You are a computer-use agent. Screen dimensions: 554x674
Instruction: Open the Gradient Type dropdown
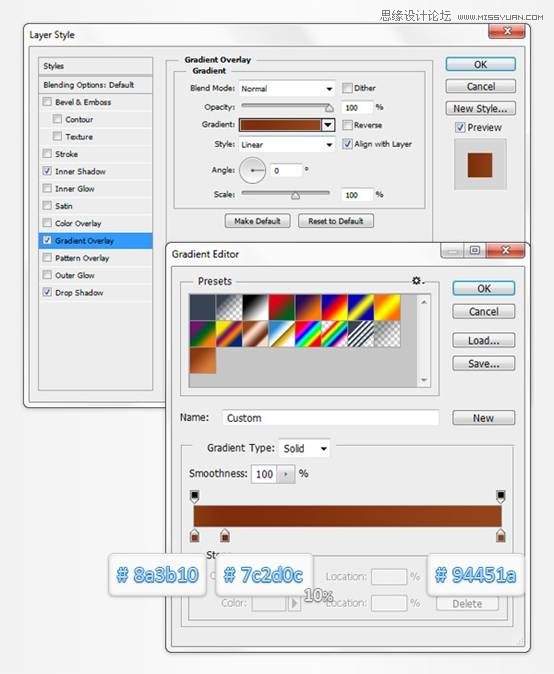coord(304,448)
